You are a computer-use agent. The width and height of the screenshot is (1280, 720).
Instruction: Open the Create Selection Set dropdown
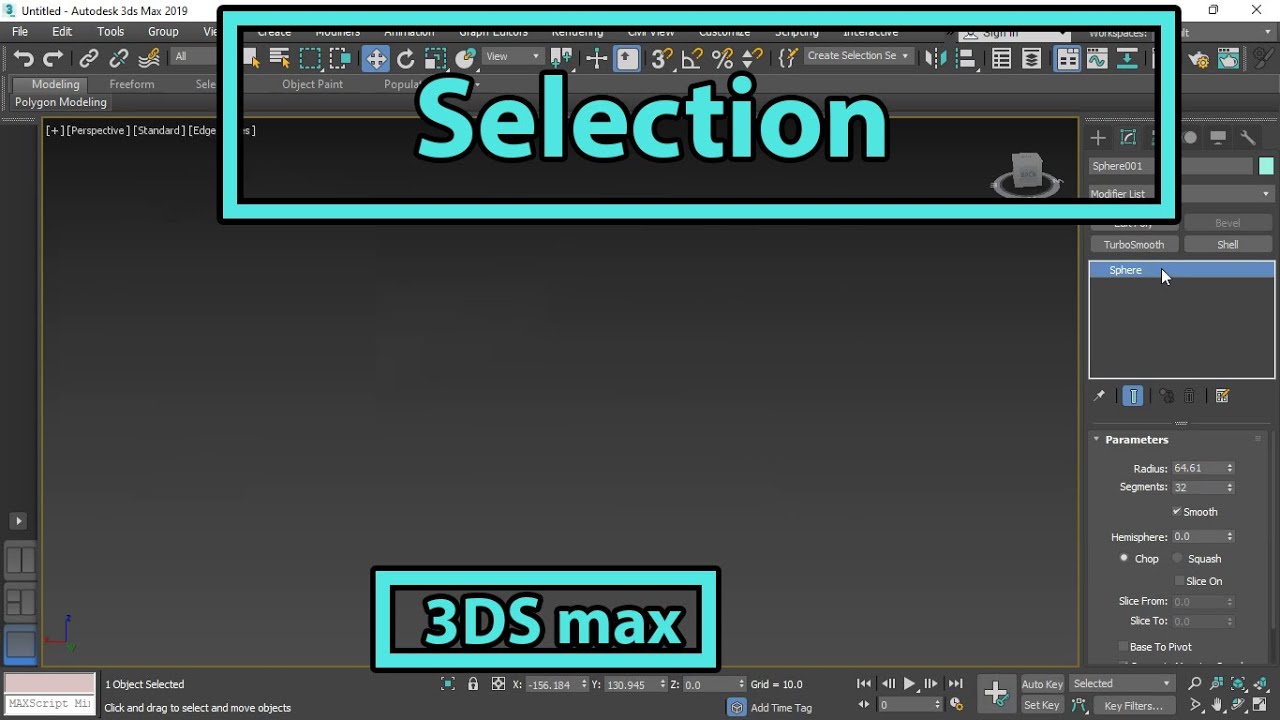click(x=858, y=56)
